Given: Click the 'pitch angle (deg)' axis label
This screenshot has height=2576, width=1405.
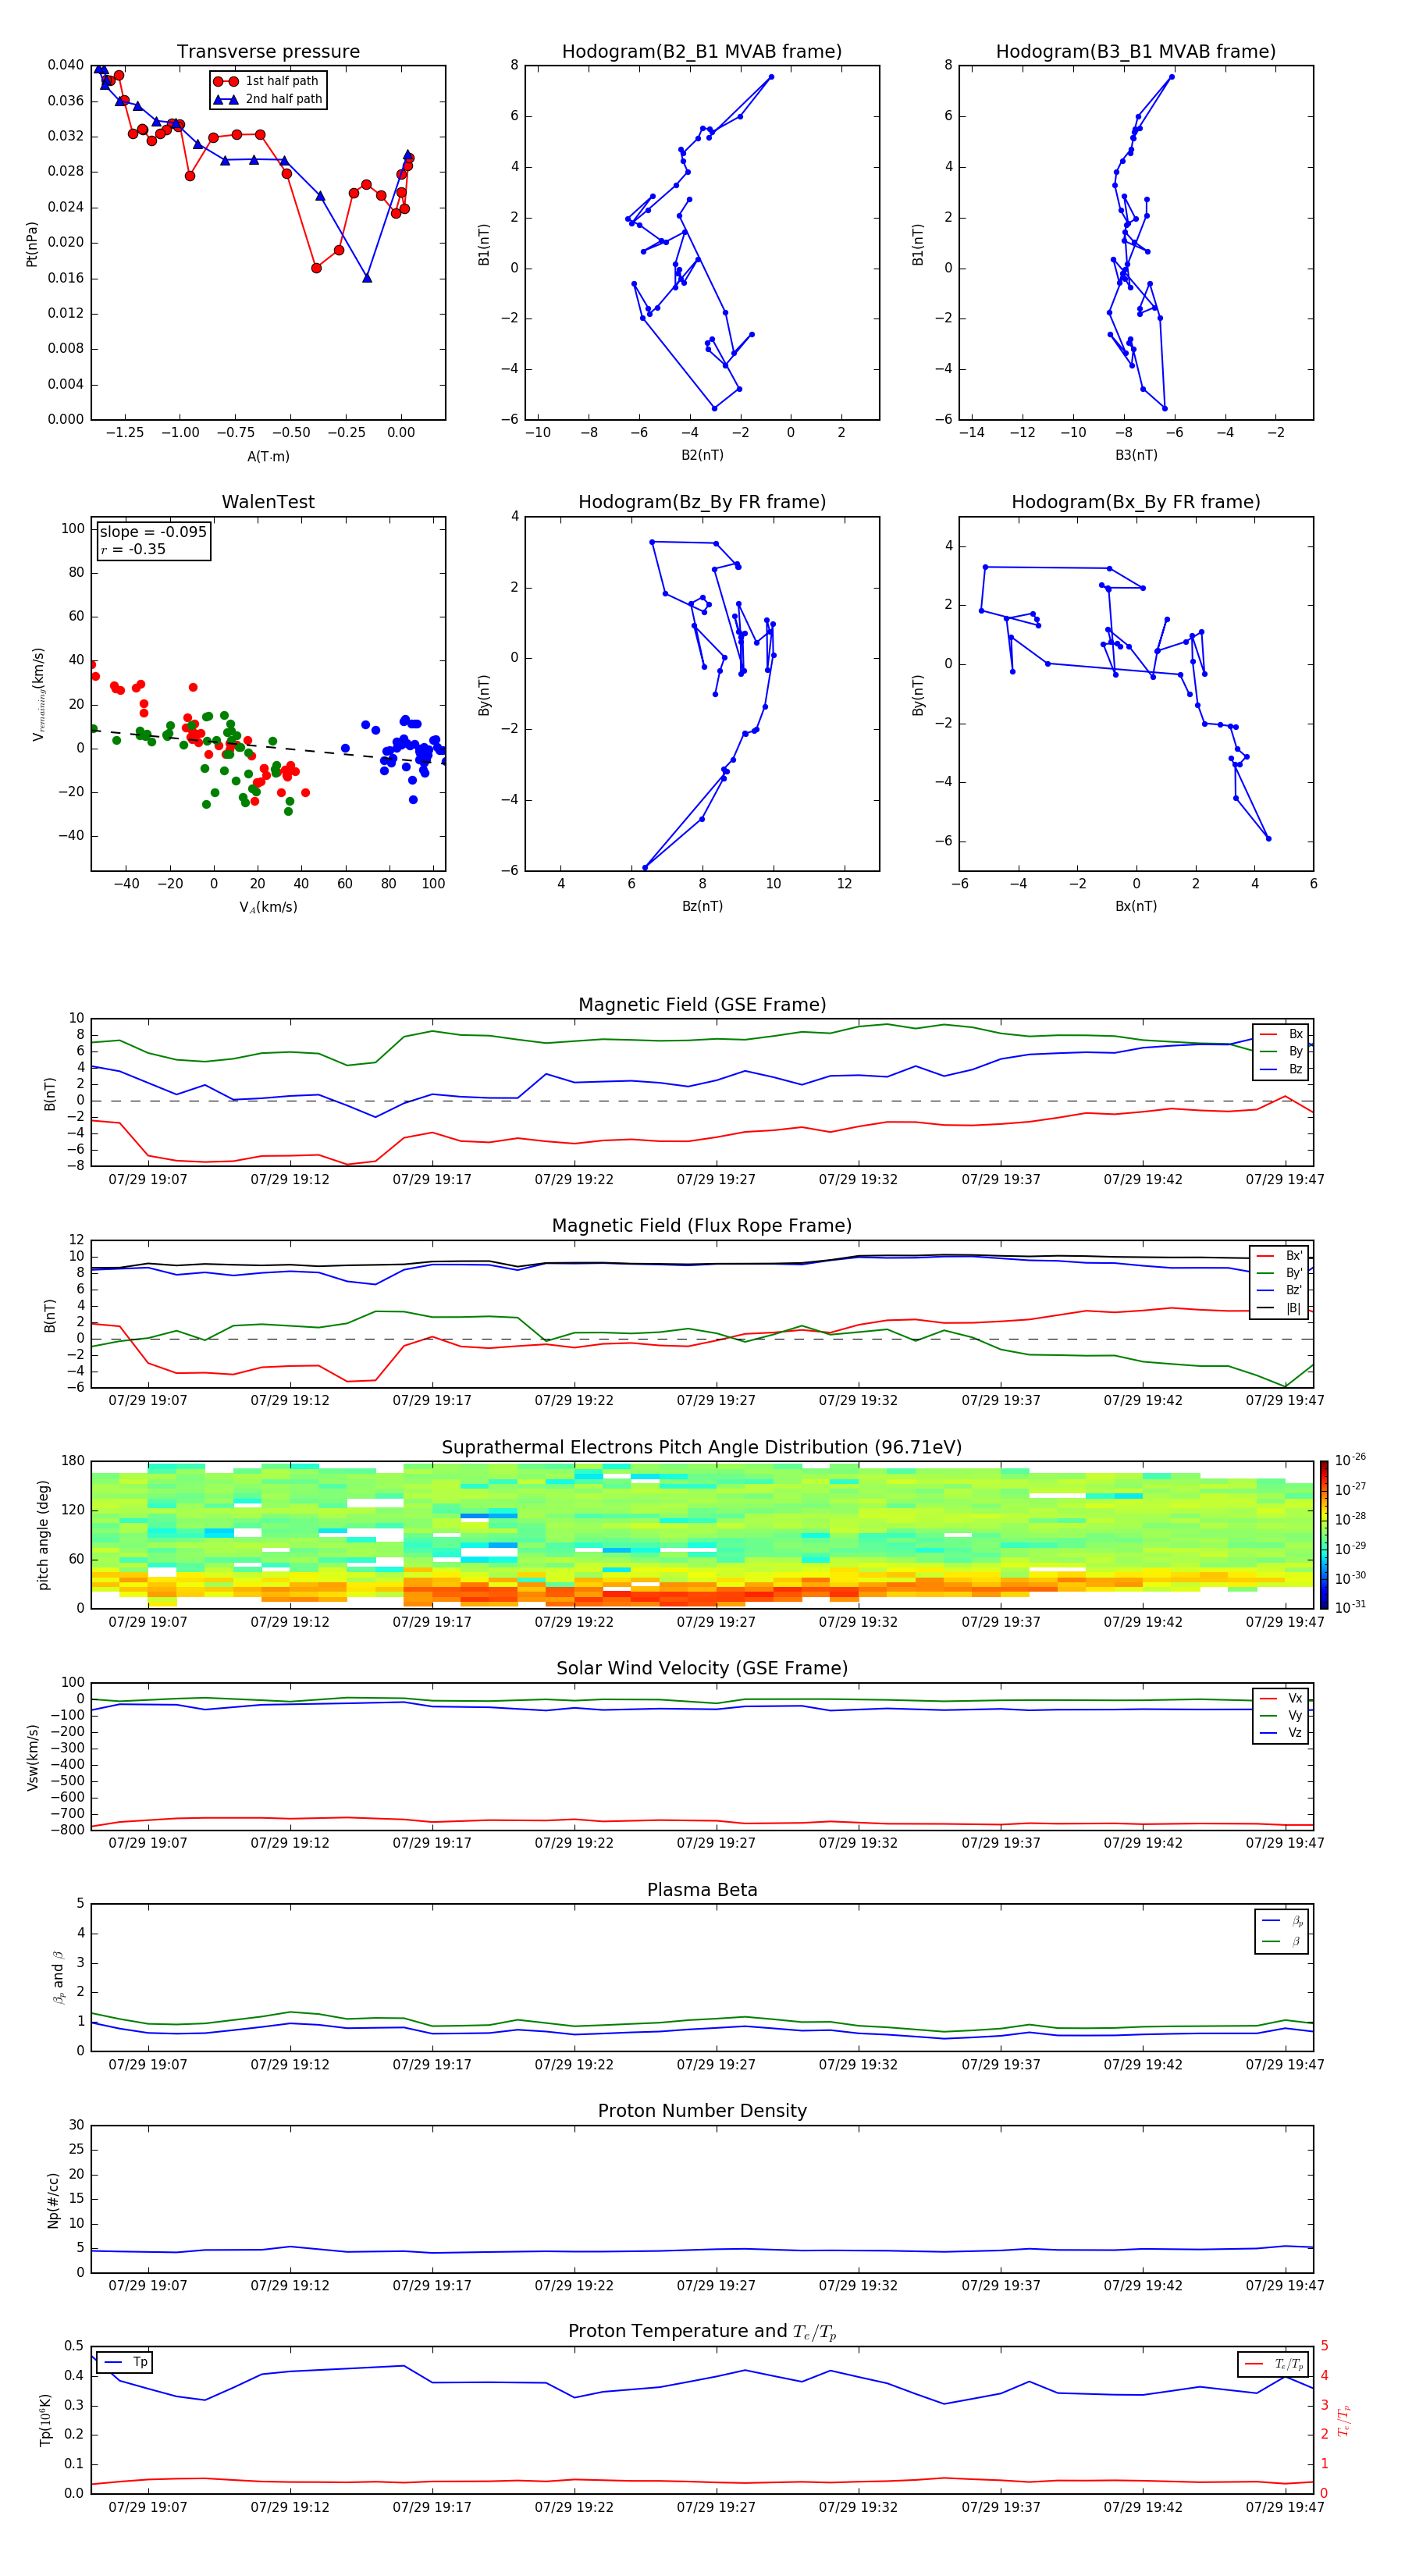Looking at the screenshot, I should [x=43, y=1535].
